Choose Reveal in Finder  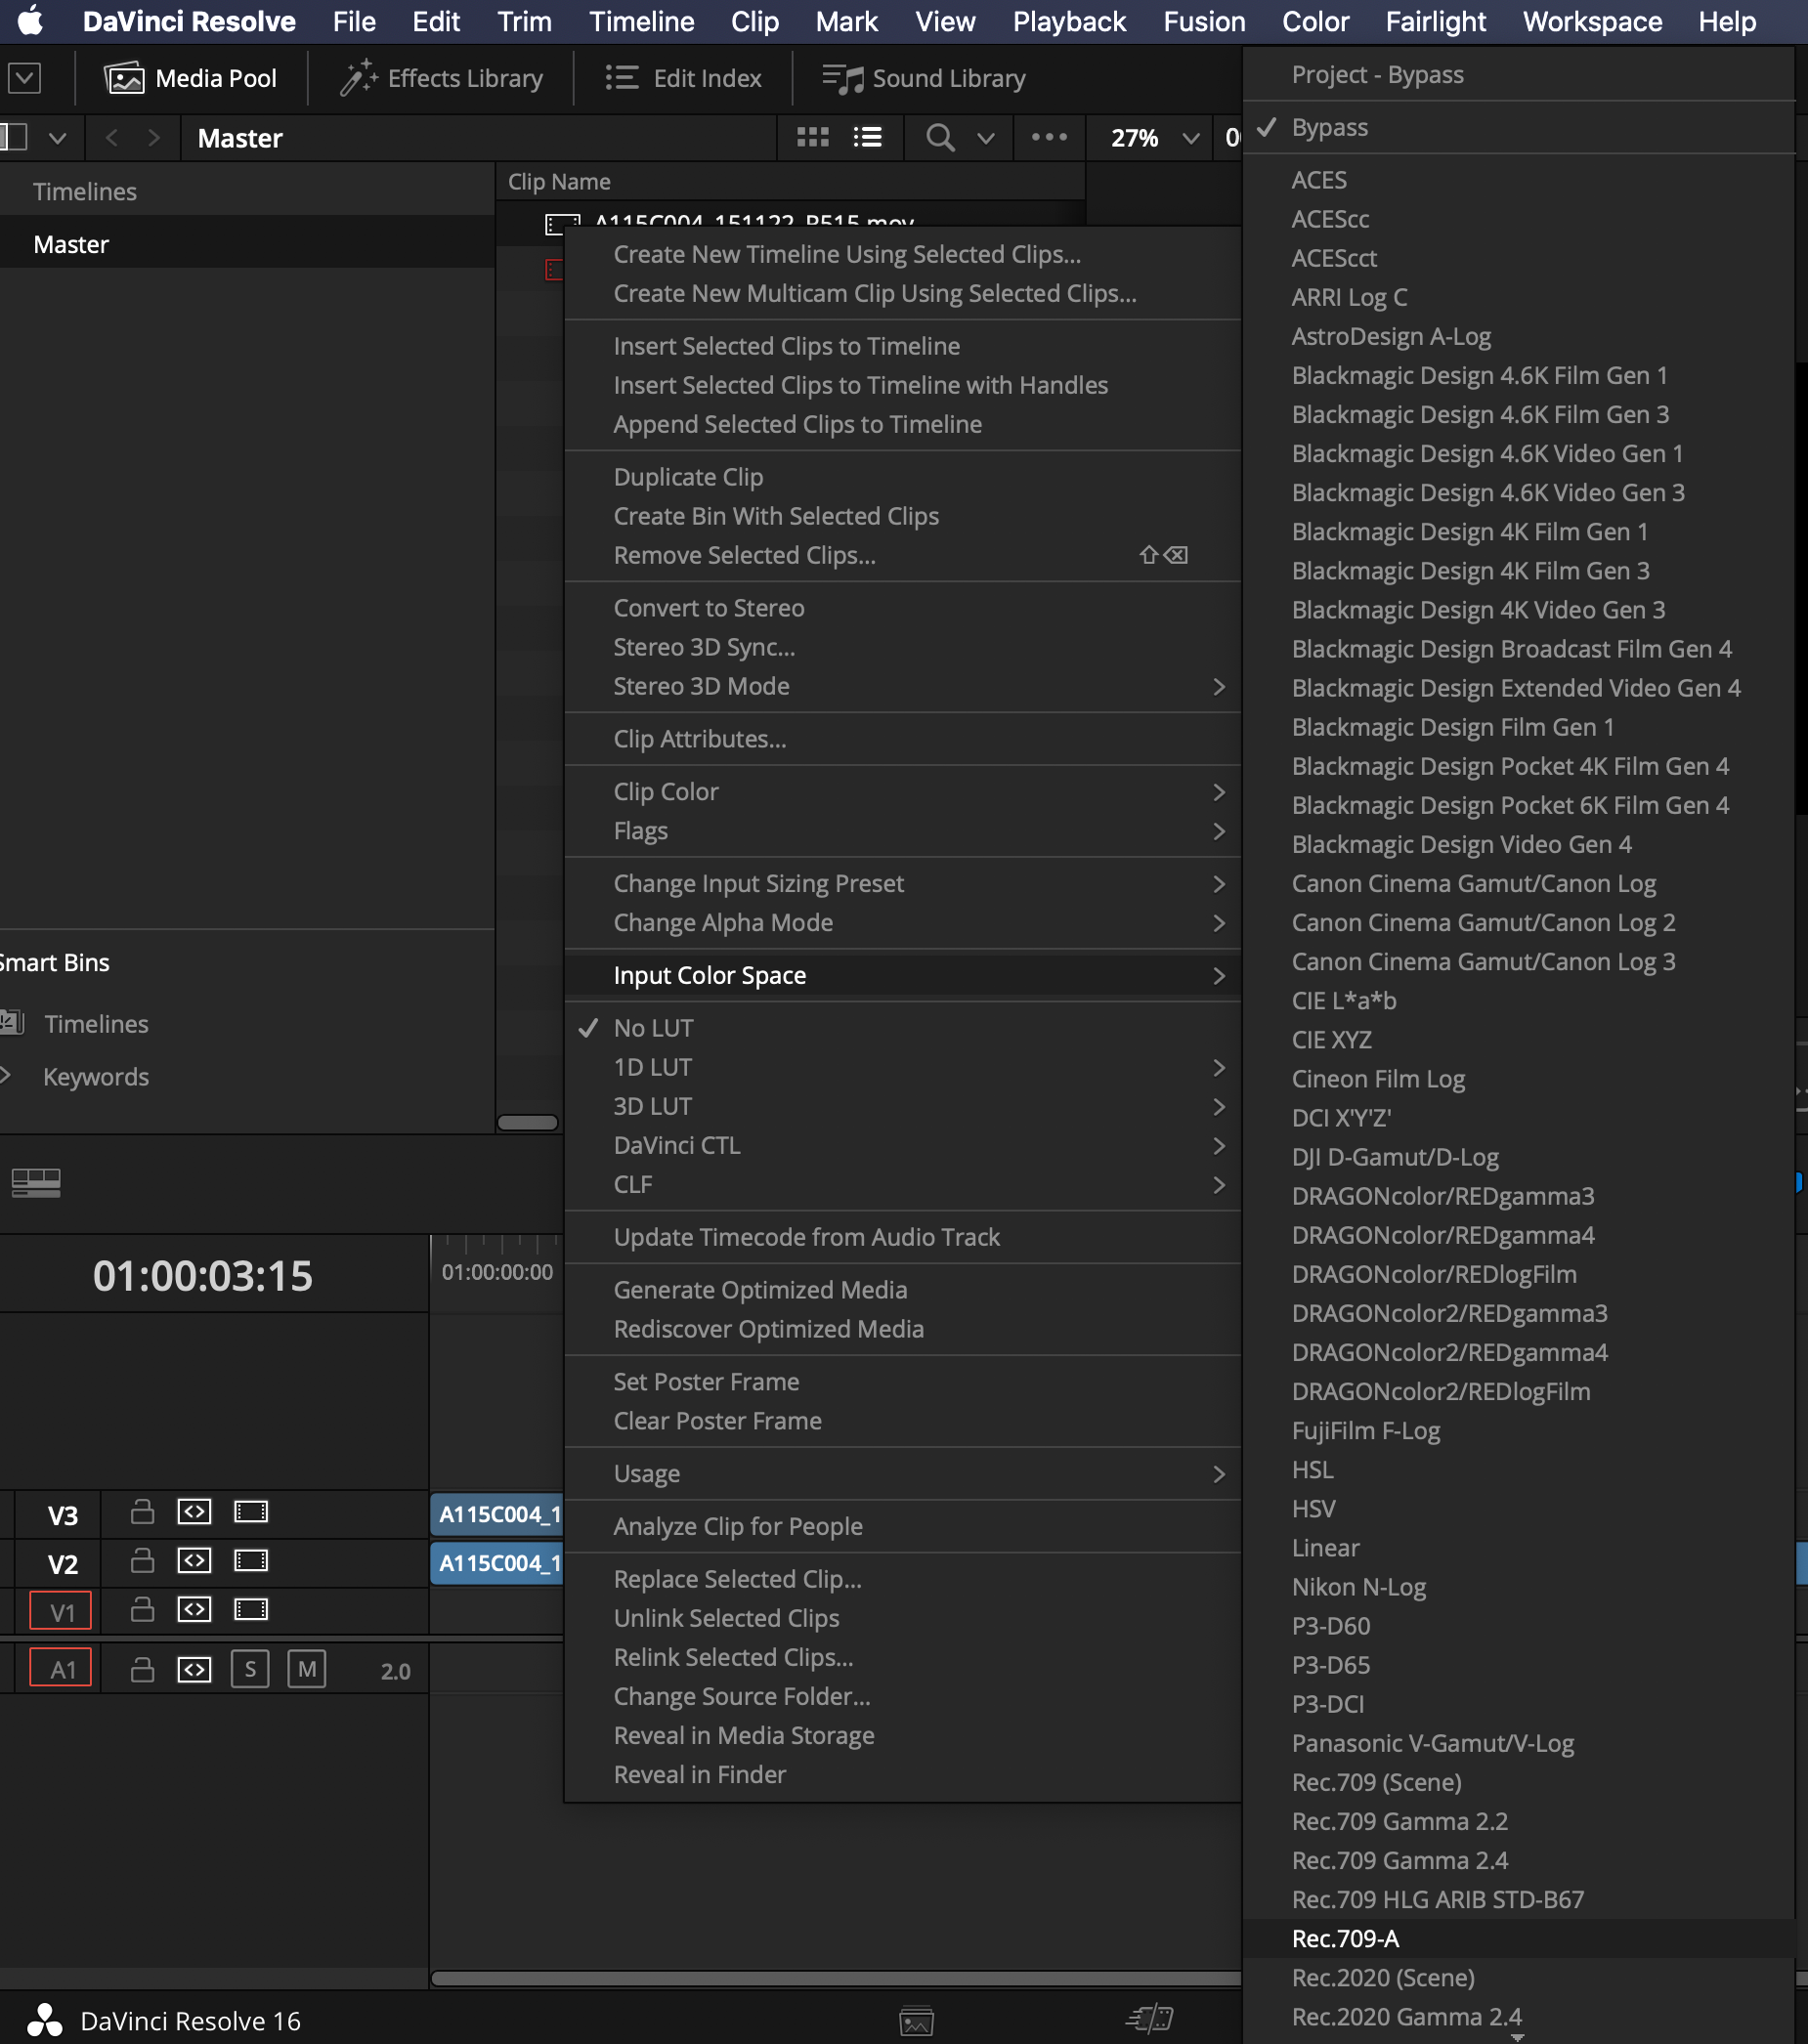pyautogui.click(x=902, y=1774)
